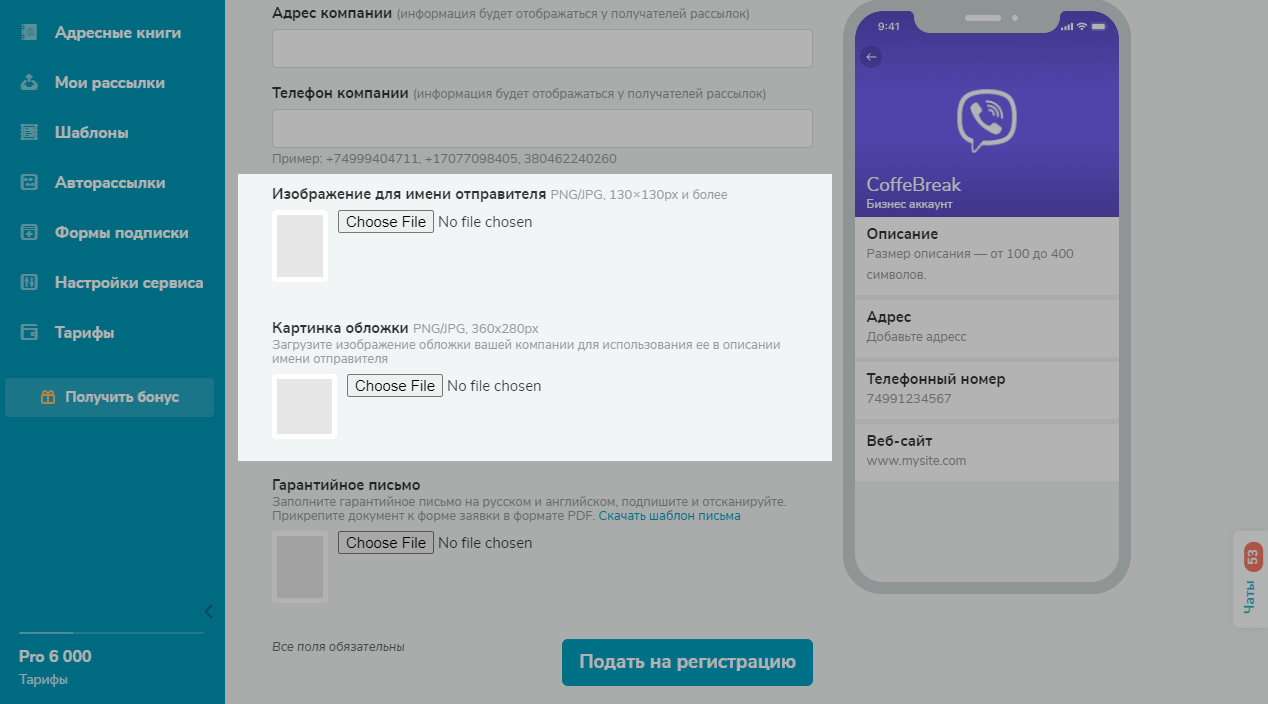Open the Чаты side tab
This screenshot has width=1268, height=704.
point(1251,580)
